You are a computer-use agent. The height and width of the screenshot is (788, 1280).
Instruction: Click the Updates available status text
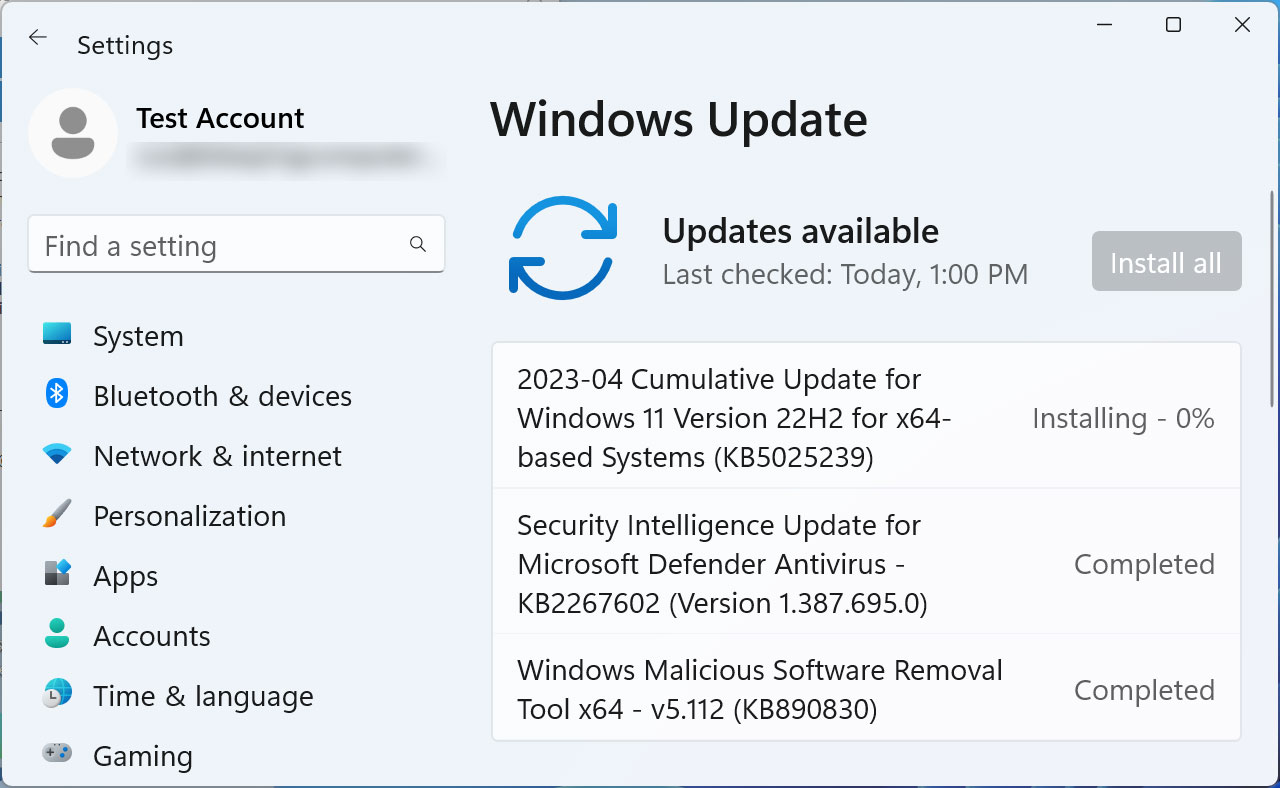click(x=800, y=231)
